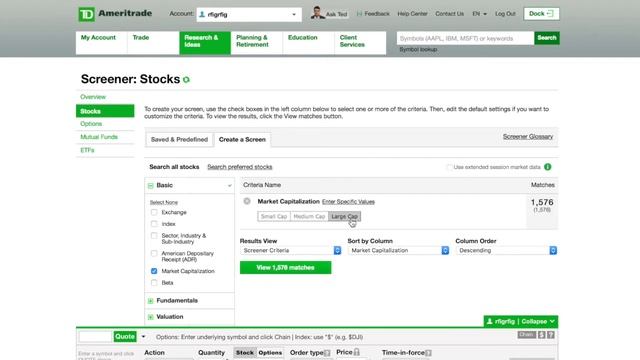Open the Screener Glossary link
This screenshot has height=360, width=640.
528,137
